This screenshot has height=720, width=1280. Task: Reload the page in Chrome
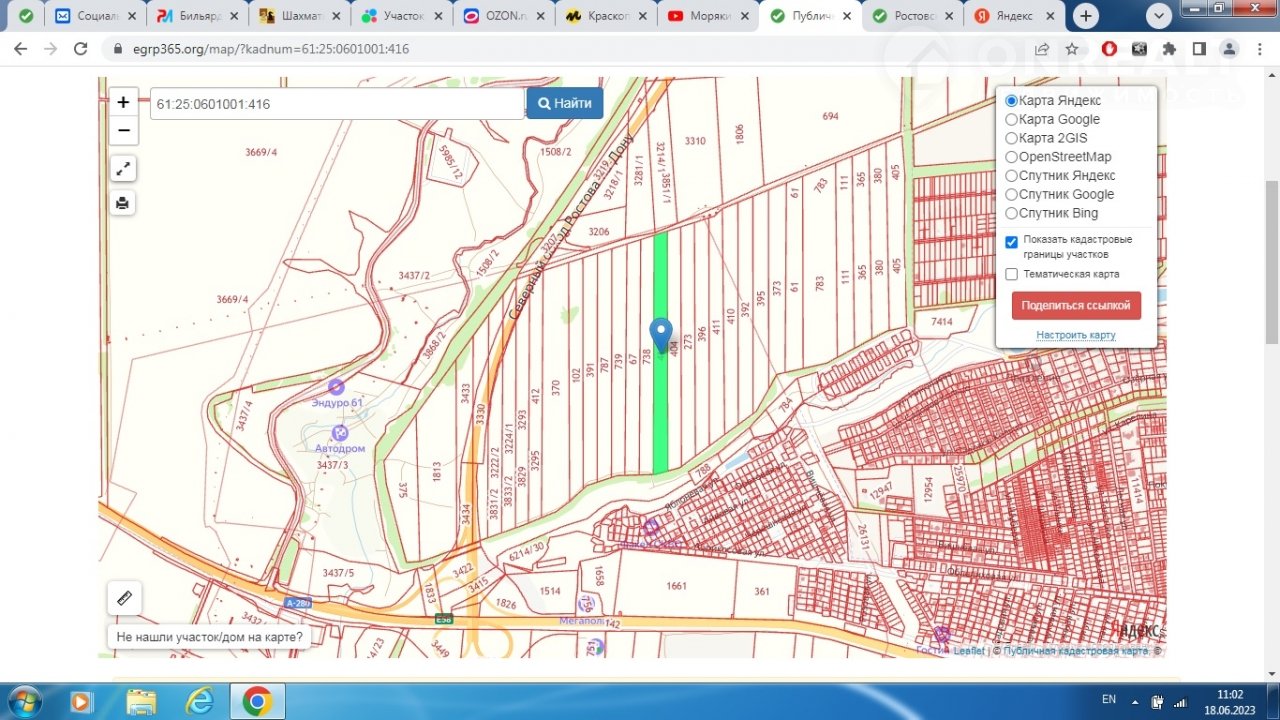coord(81,48)
